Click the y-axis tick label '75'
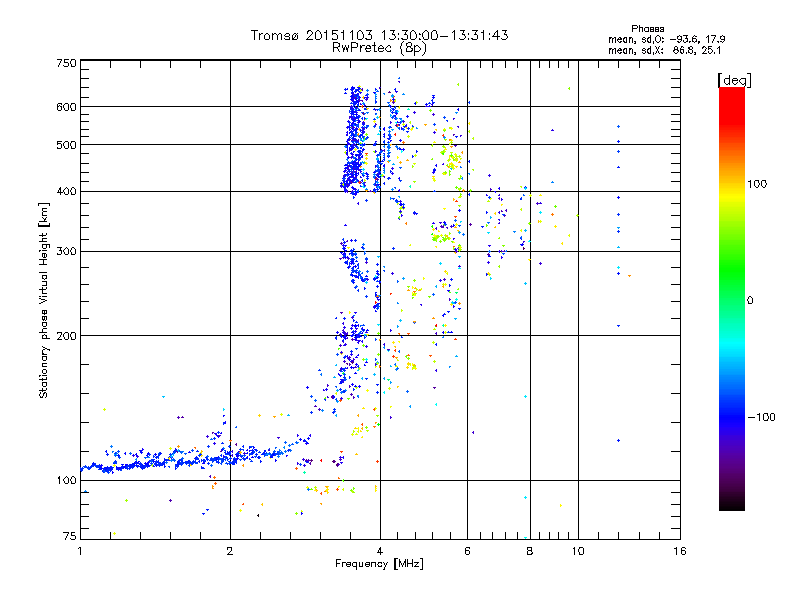The height and width of the screenshot is (600, 800). 70,536
